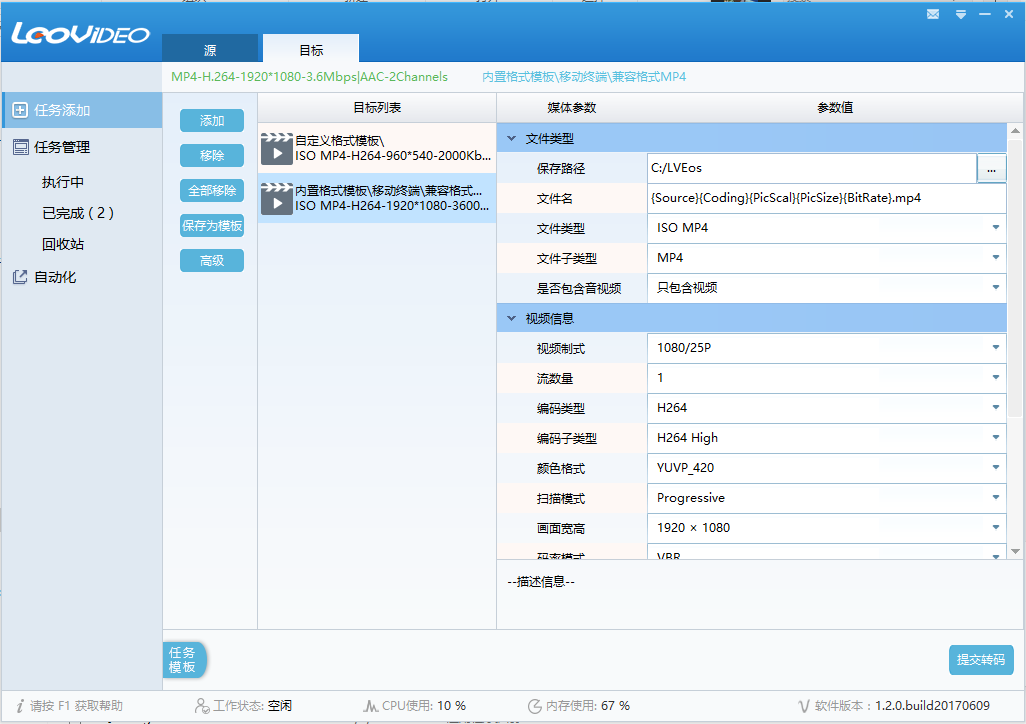Open 已完成 (2) task list
Image resolution: width=1026 pixels, height=724 pixels.
78,213
